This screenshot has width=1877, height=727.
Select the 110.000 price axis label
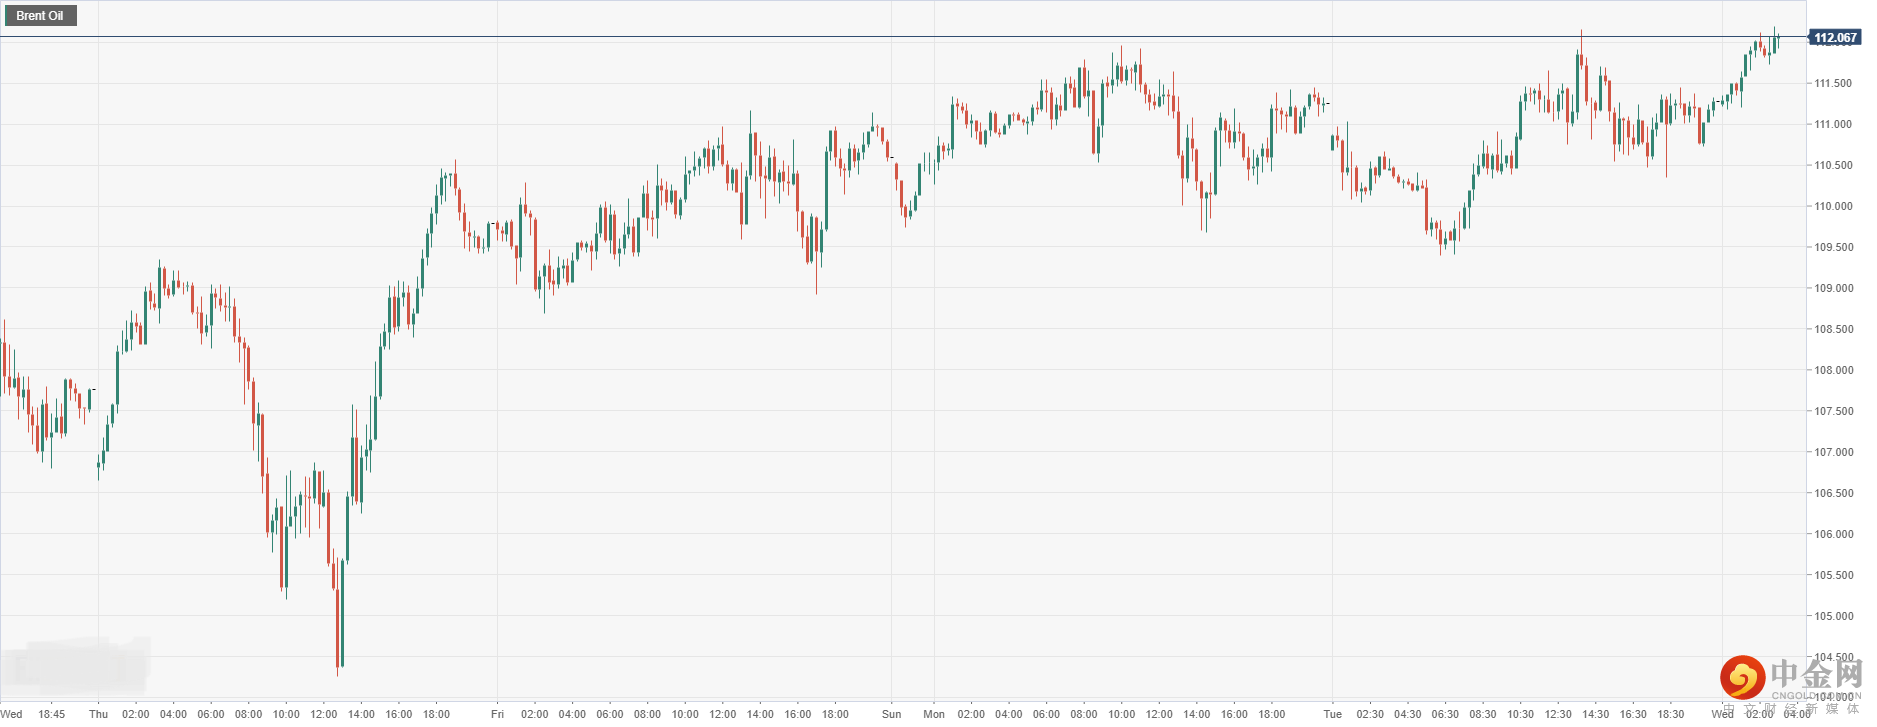[1833, 207]
